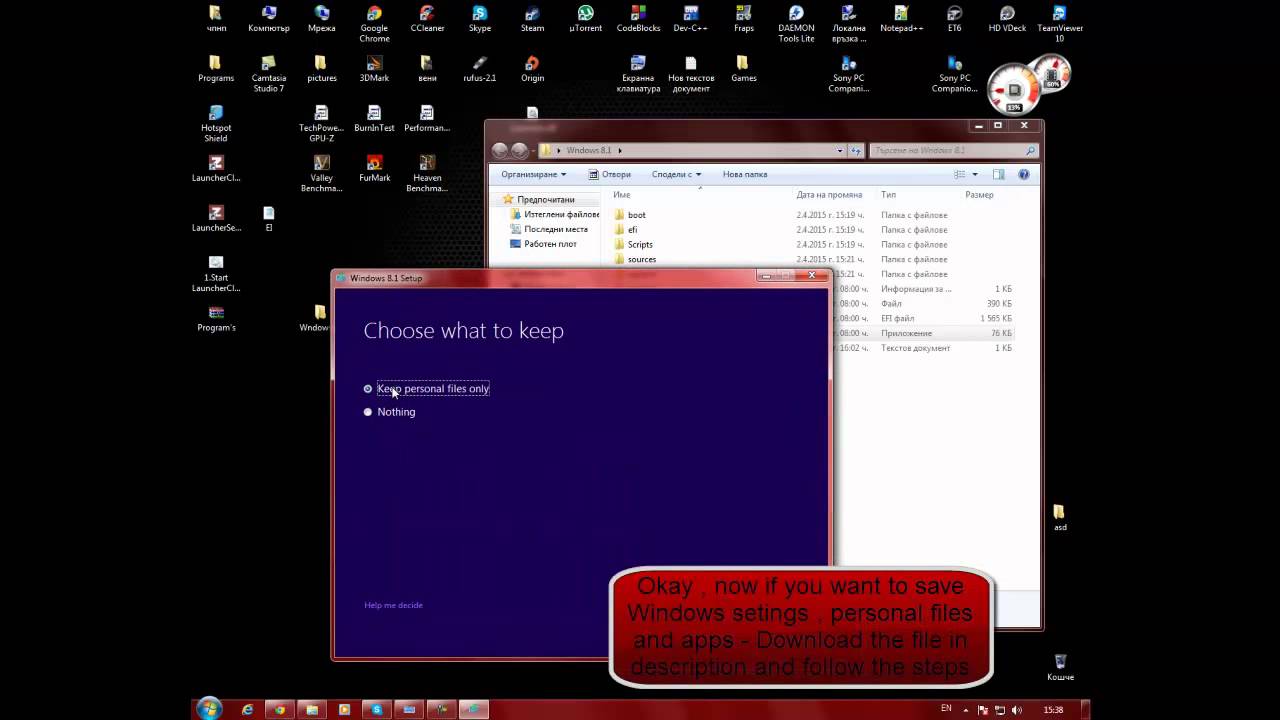Open the Origin desktop shortcut
1280x720 pixels.
(x=532, y=69)
